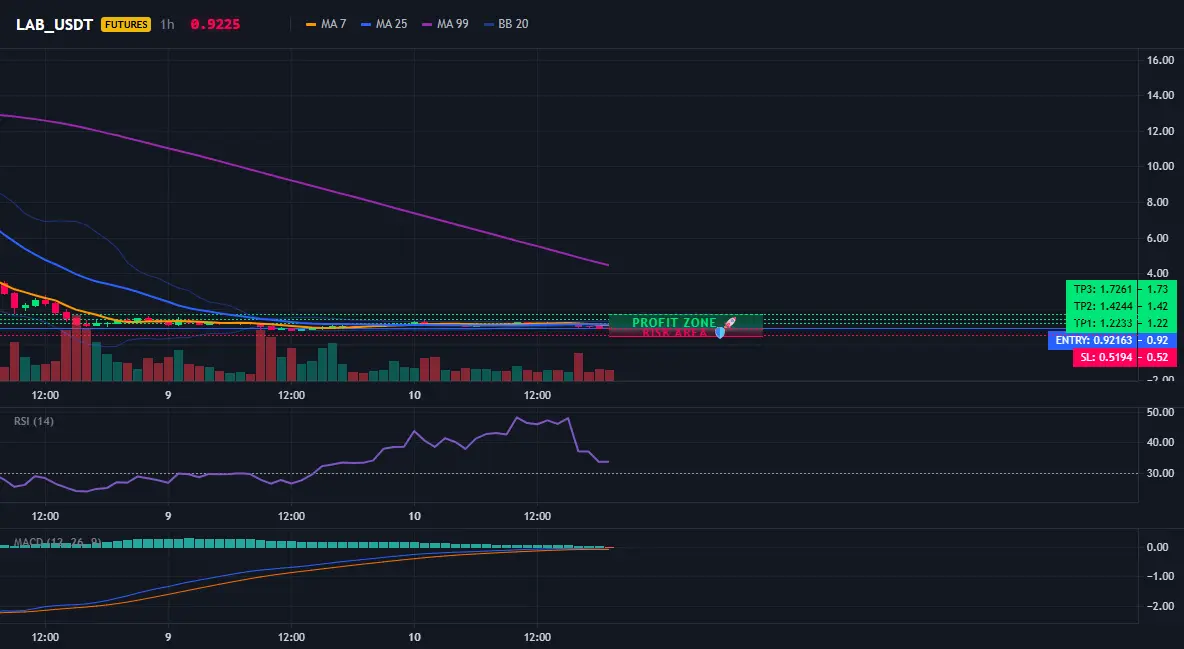The image size is (1184, 649).
Task: Click the date 10 on time axis
Action: coord(414,395)
